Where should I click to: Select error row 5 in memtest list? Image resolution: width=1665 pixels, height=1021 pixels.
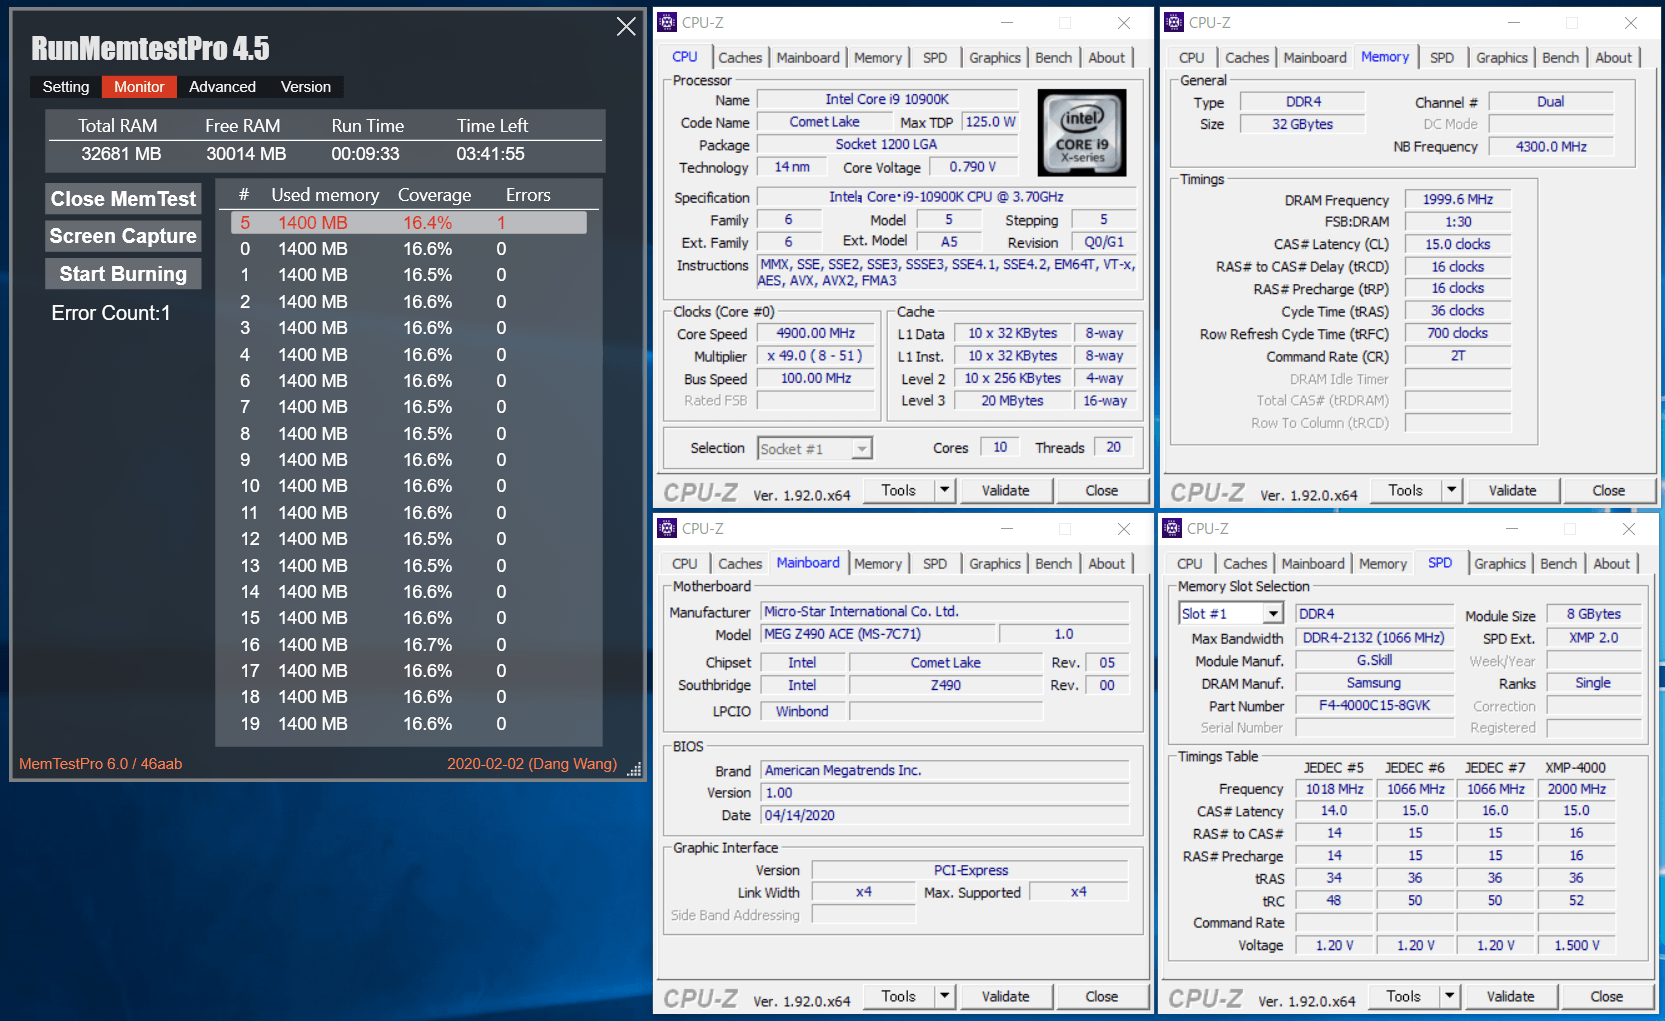point(409,223)
